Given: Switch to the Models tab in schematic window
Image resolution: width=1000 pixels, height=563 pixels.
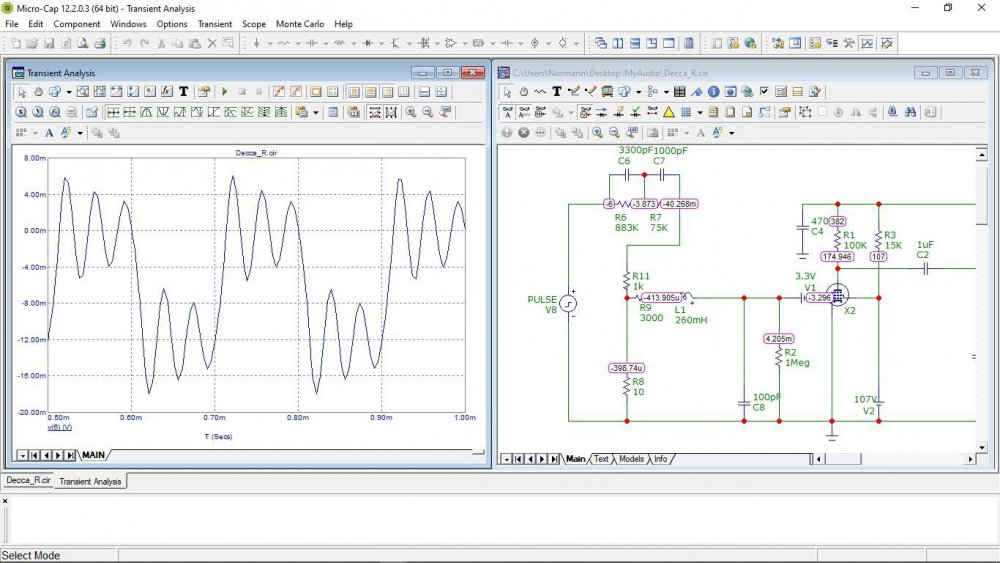Looking at the screenshot, I should (x=631, y=459).
